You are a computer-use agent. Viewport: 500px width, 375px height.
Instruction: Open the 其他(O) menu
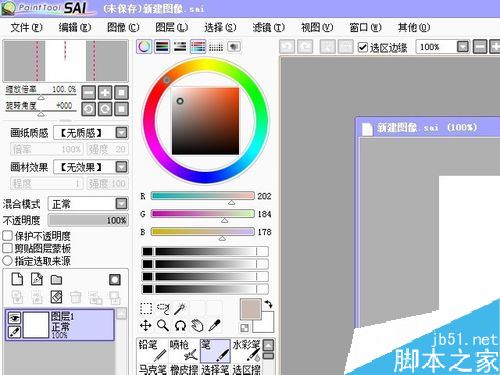pos(414,27)
